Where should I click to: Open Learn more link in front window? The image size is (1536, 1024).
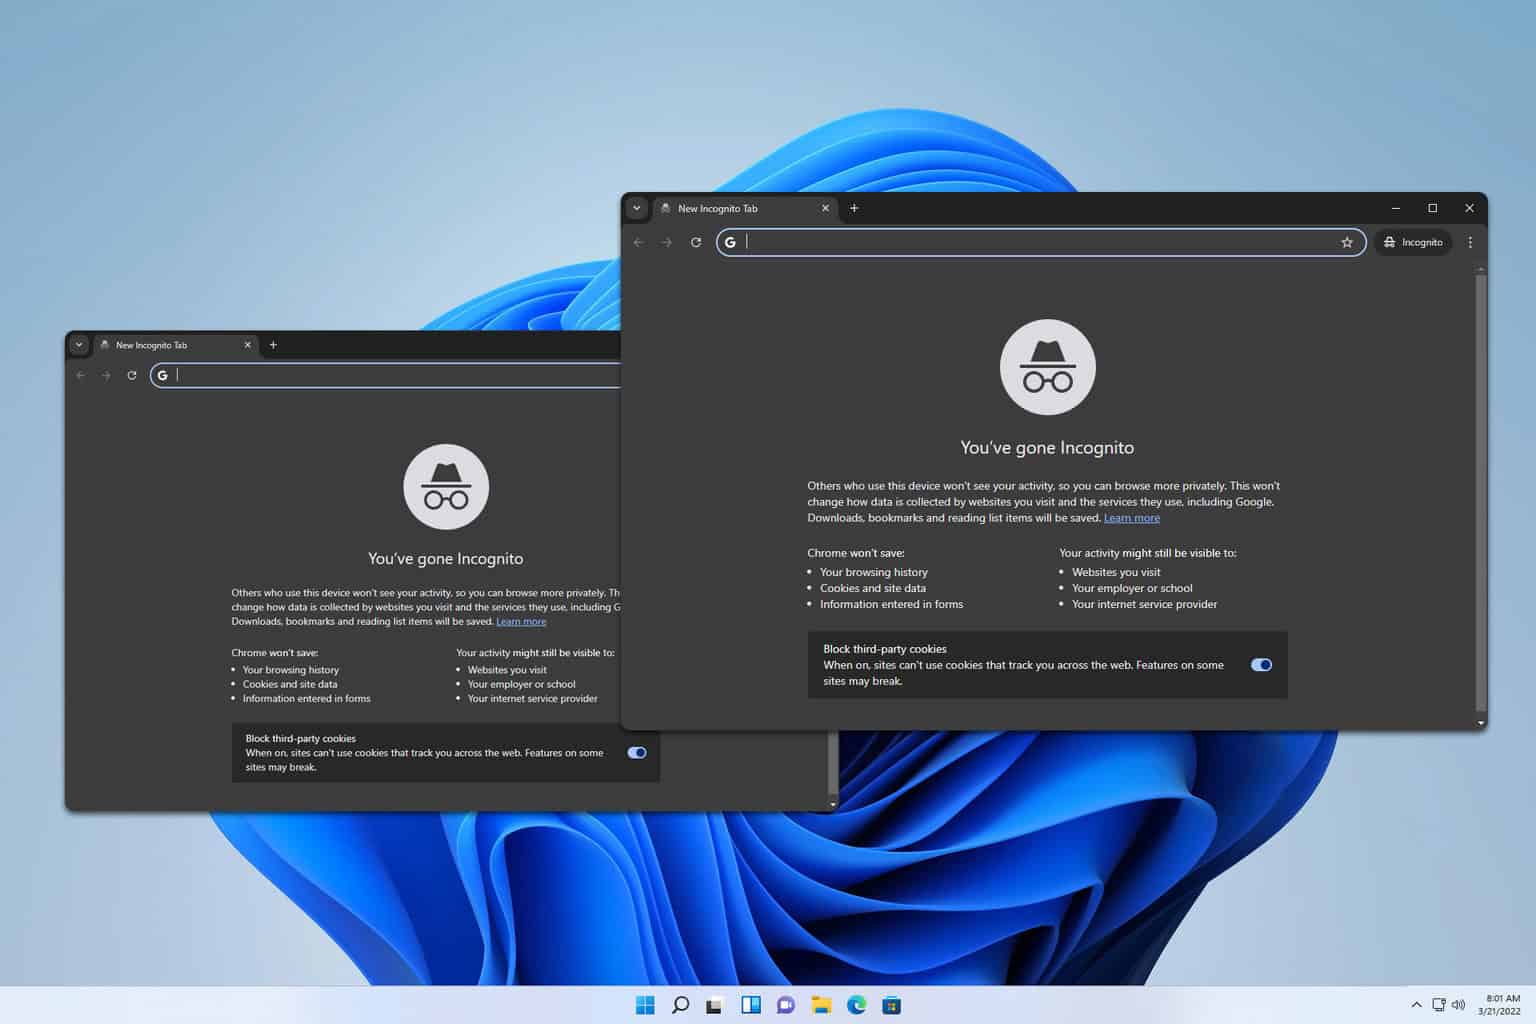[1132, 518]
